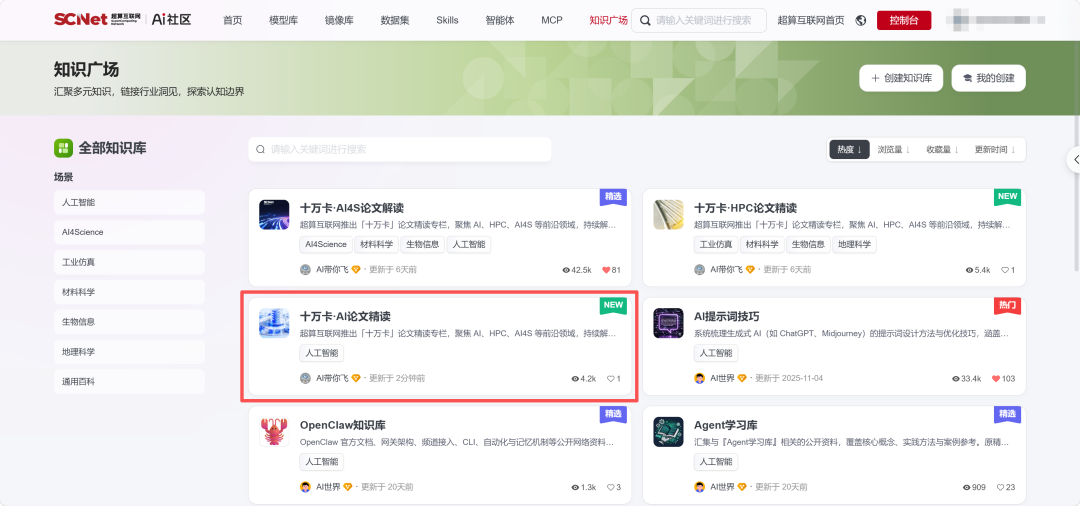This screenshot has height=506, width=1080.
Task: Click the heart icon on AI提示词技巧 card
Action: tap(996, 379)
